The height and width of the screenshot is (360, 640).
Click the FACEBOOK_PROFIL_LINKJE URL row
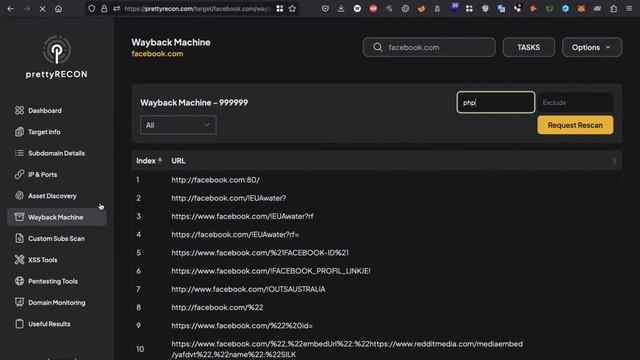point(271,271)
